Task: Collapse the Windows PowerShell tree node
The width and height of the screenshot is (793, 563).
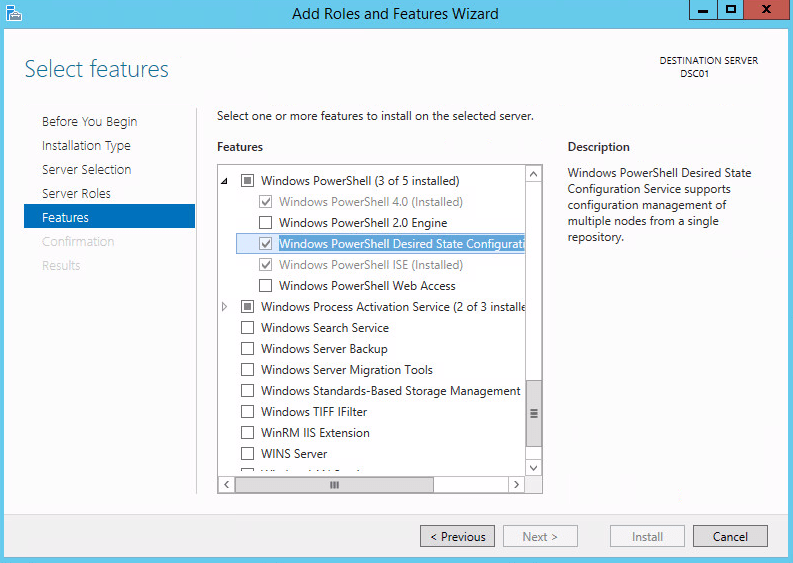Action: click(x=225, y=181)
